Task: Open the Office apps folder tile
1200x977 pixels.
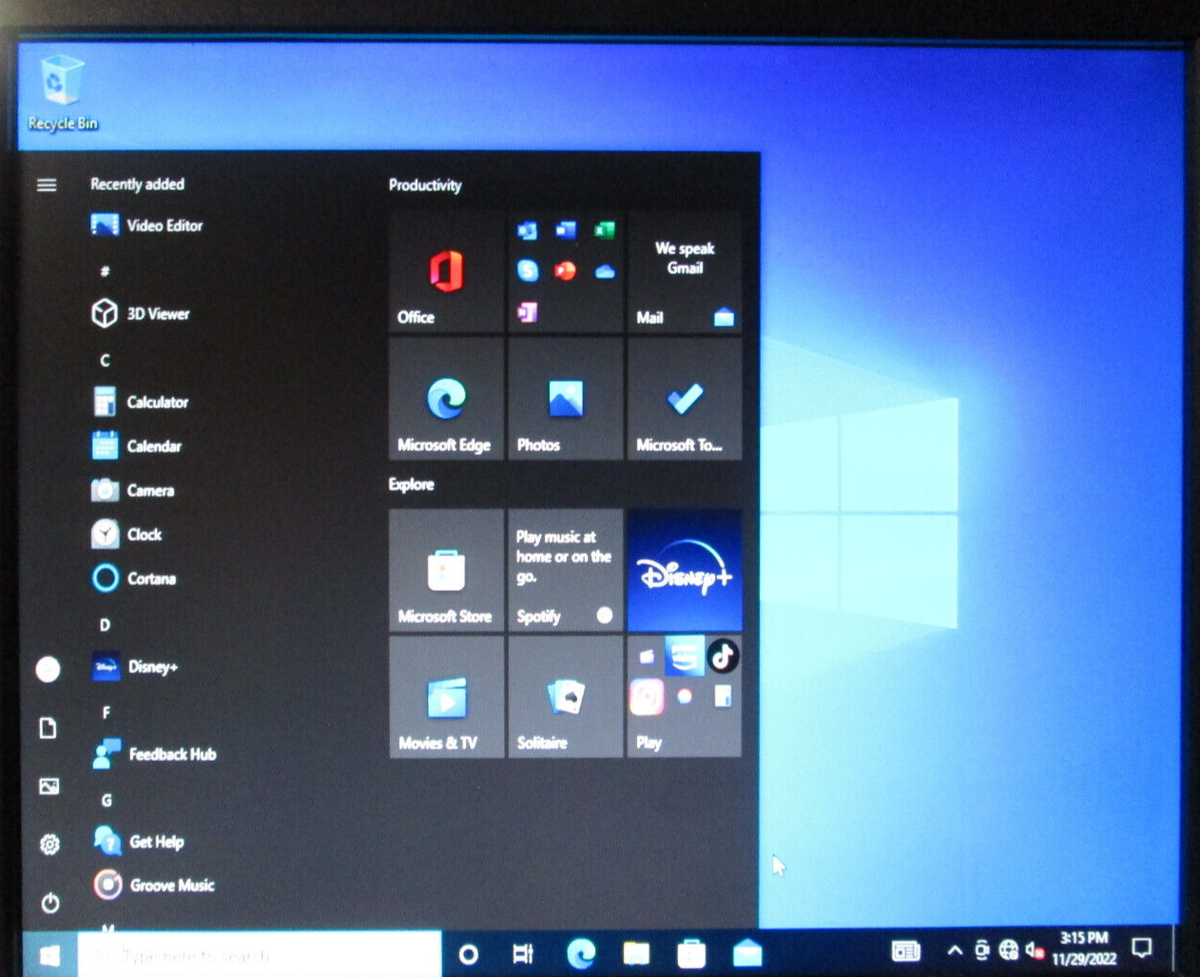Action: (x=566, y=271)
